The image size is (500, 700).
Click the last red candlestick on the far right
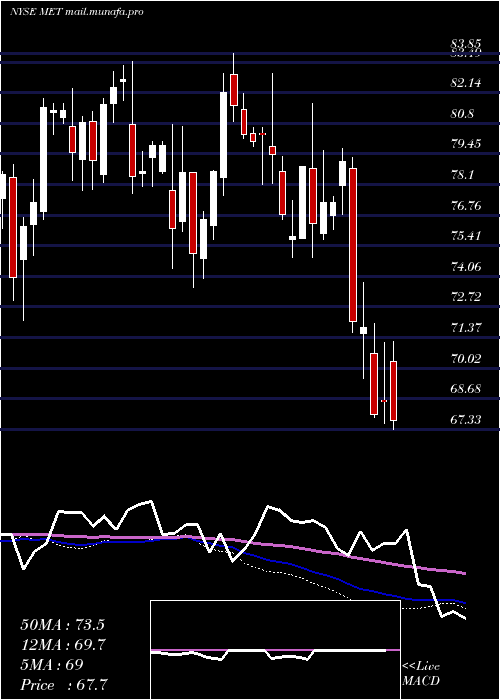pyautogui.click(x=393, y=391)
